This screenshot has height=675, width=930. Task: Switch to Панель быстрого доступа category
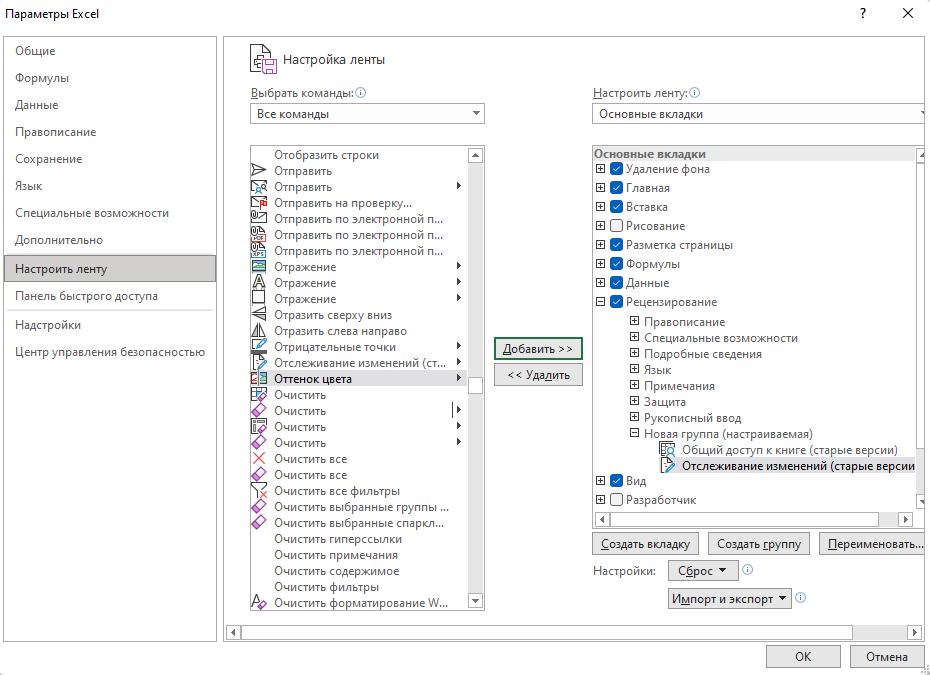[x=110, y=296]
